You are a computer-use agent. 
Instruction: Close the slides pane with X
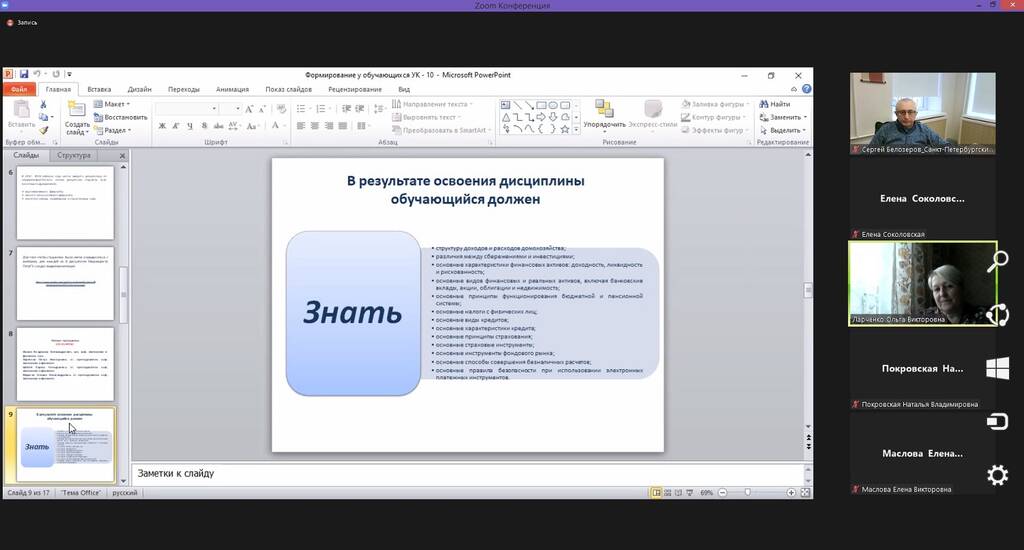122,155
